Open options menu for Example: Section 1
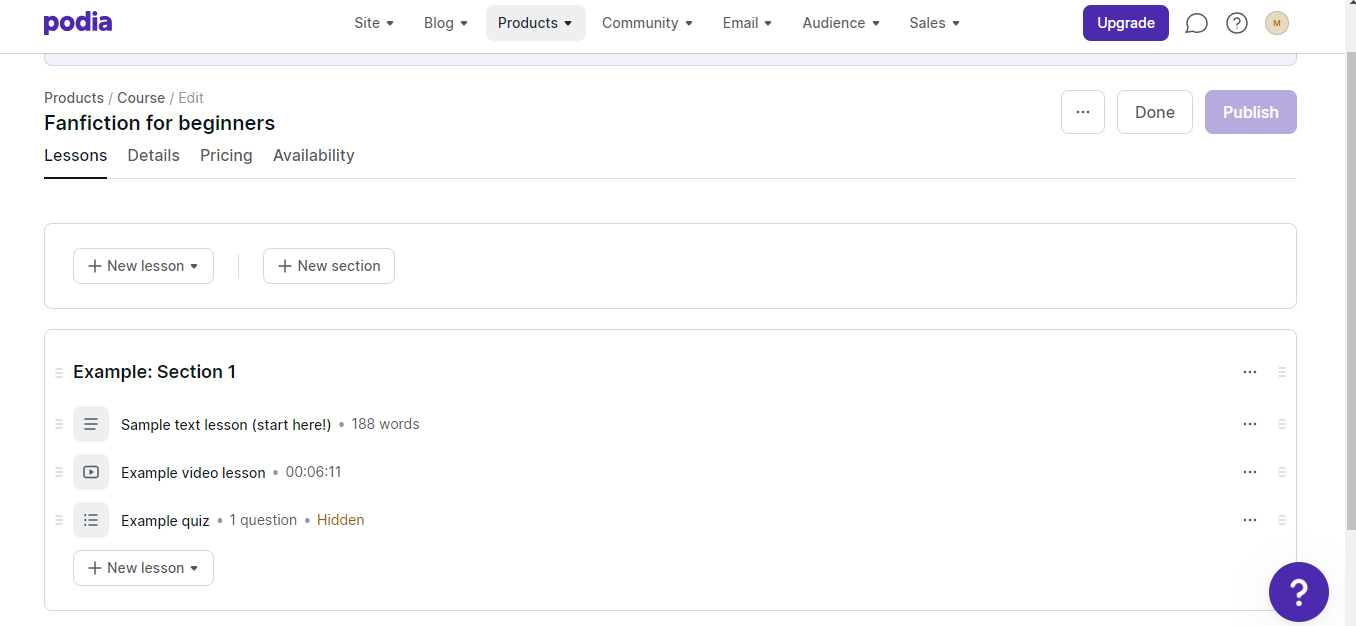Screen dimensions: 1356x626 click(1249, 372)
